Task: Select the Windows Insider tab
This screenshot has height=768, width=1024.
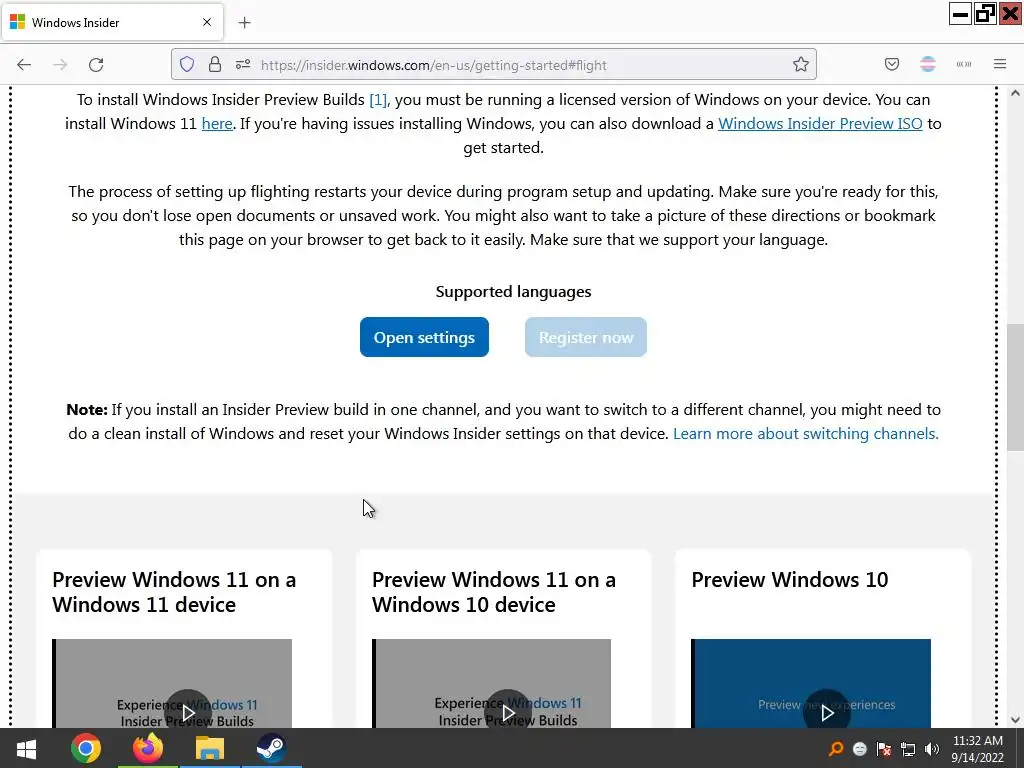Action: pyautogui.click(x=113, y=22)
